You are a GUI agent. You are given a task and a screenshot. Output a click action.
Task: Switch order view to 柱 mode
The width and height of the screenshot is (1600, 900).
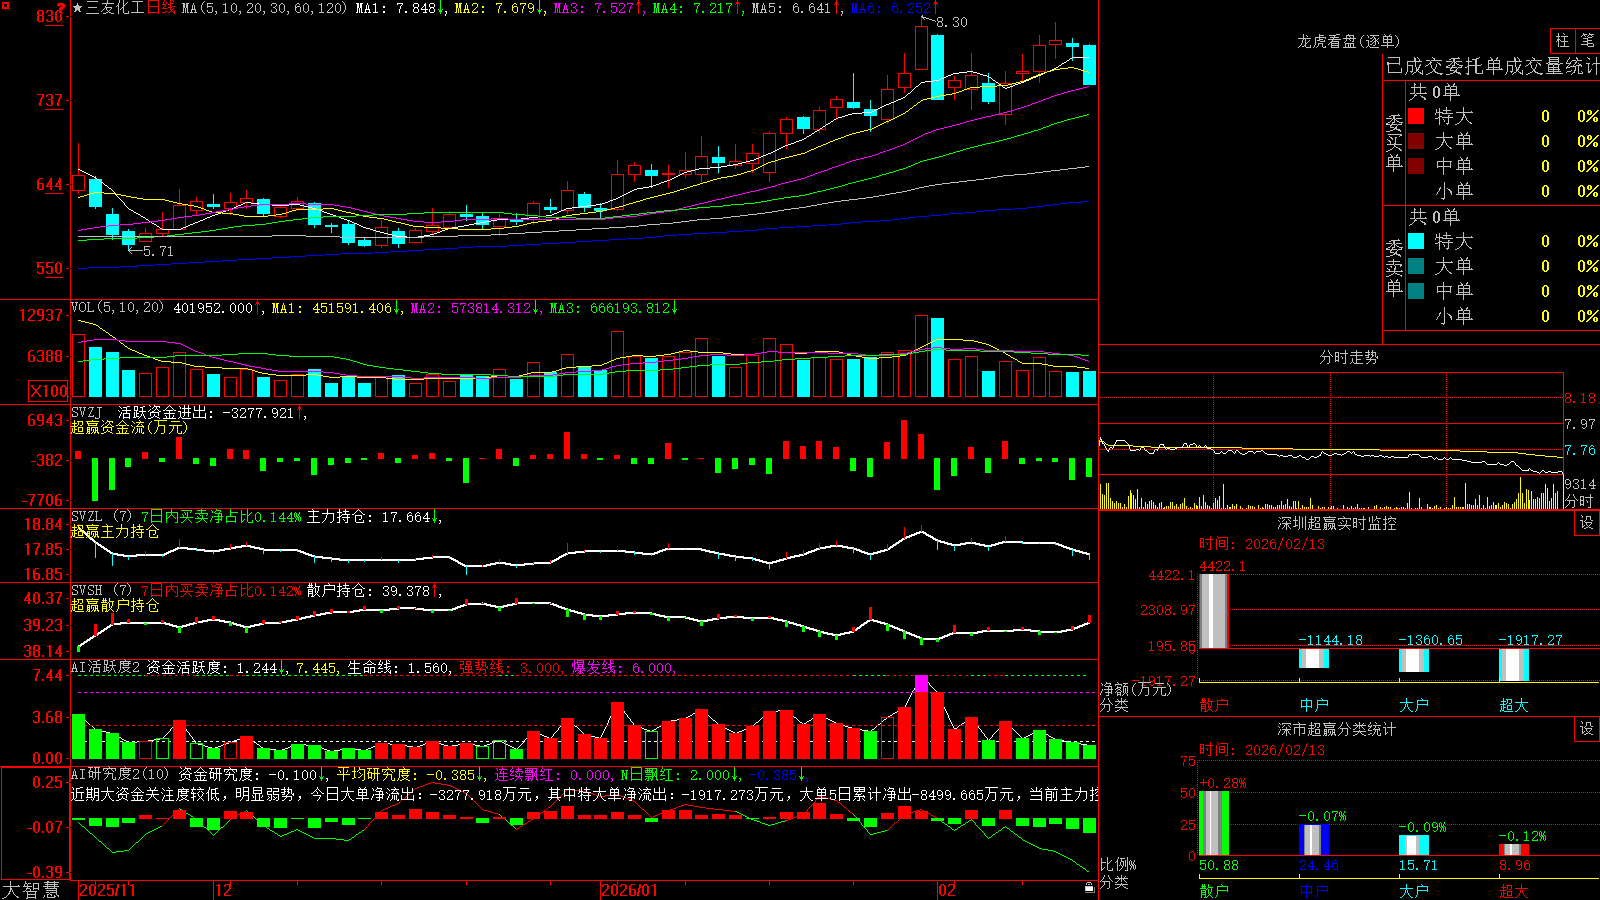1562,41
